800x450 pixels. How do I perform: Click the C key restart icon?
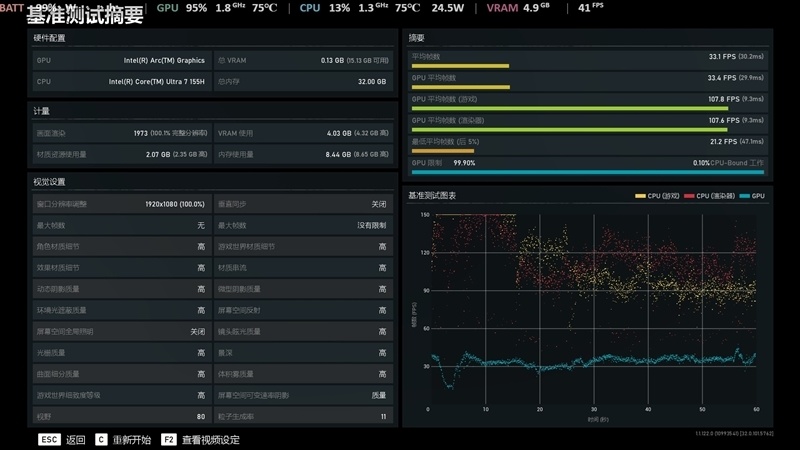(x=101, y=439)
